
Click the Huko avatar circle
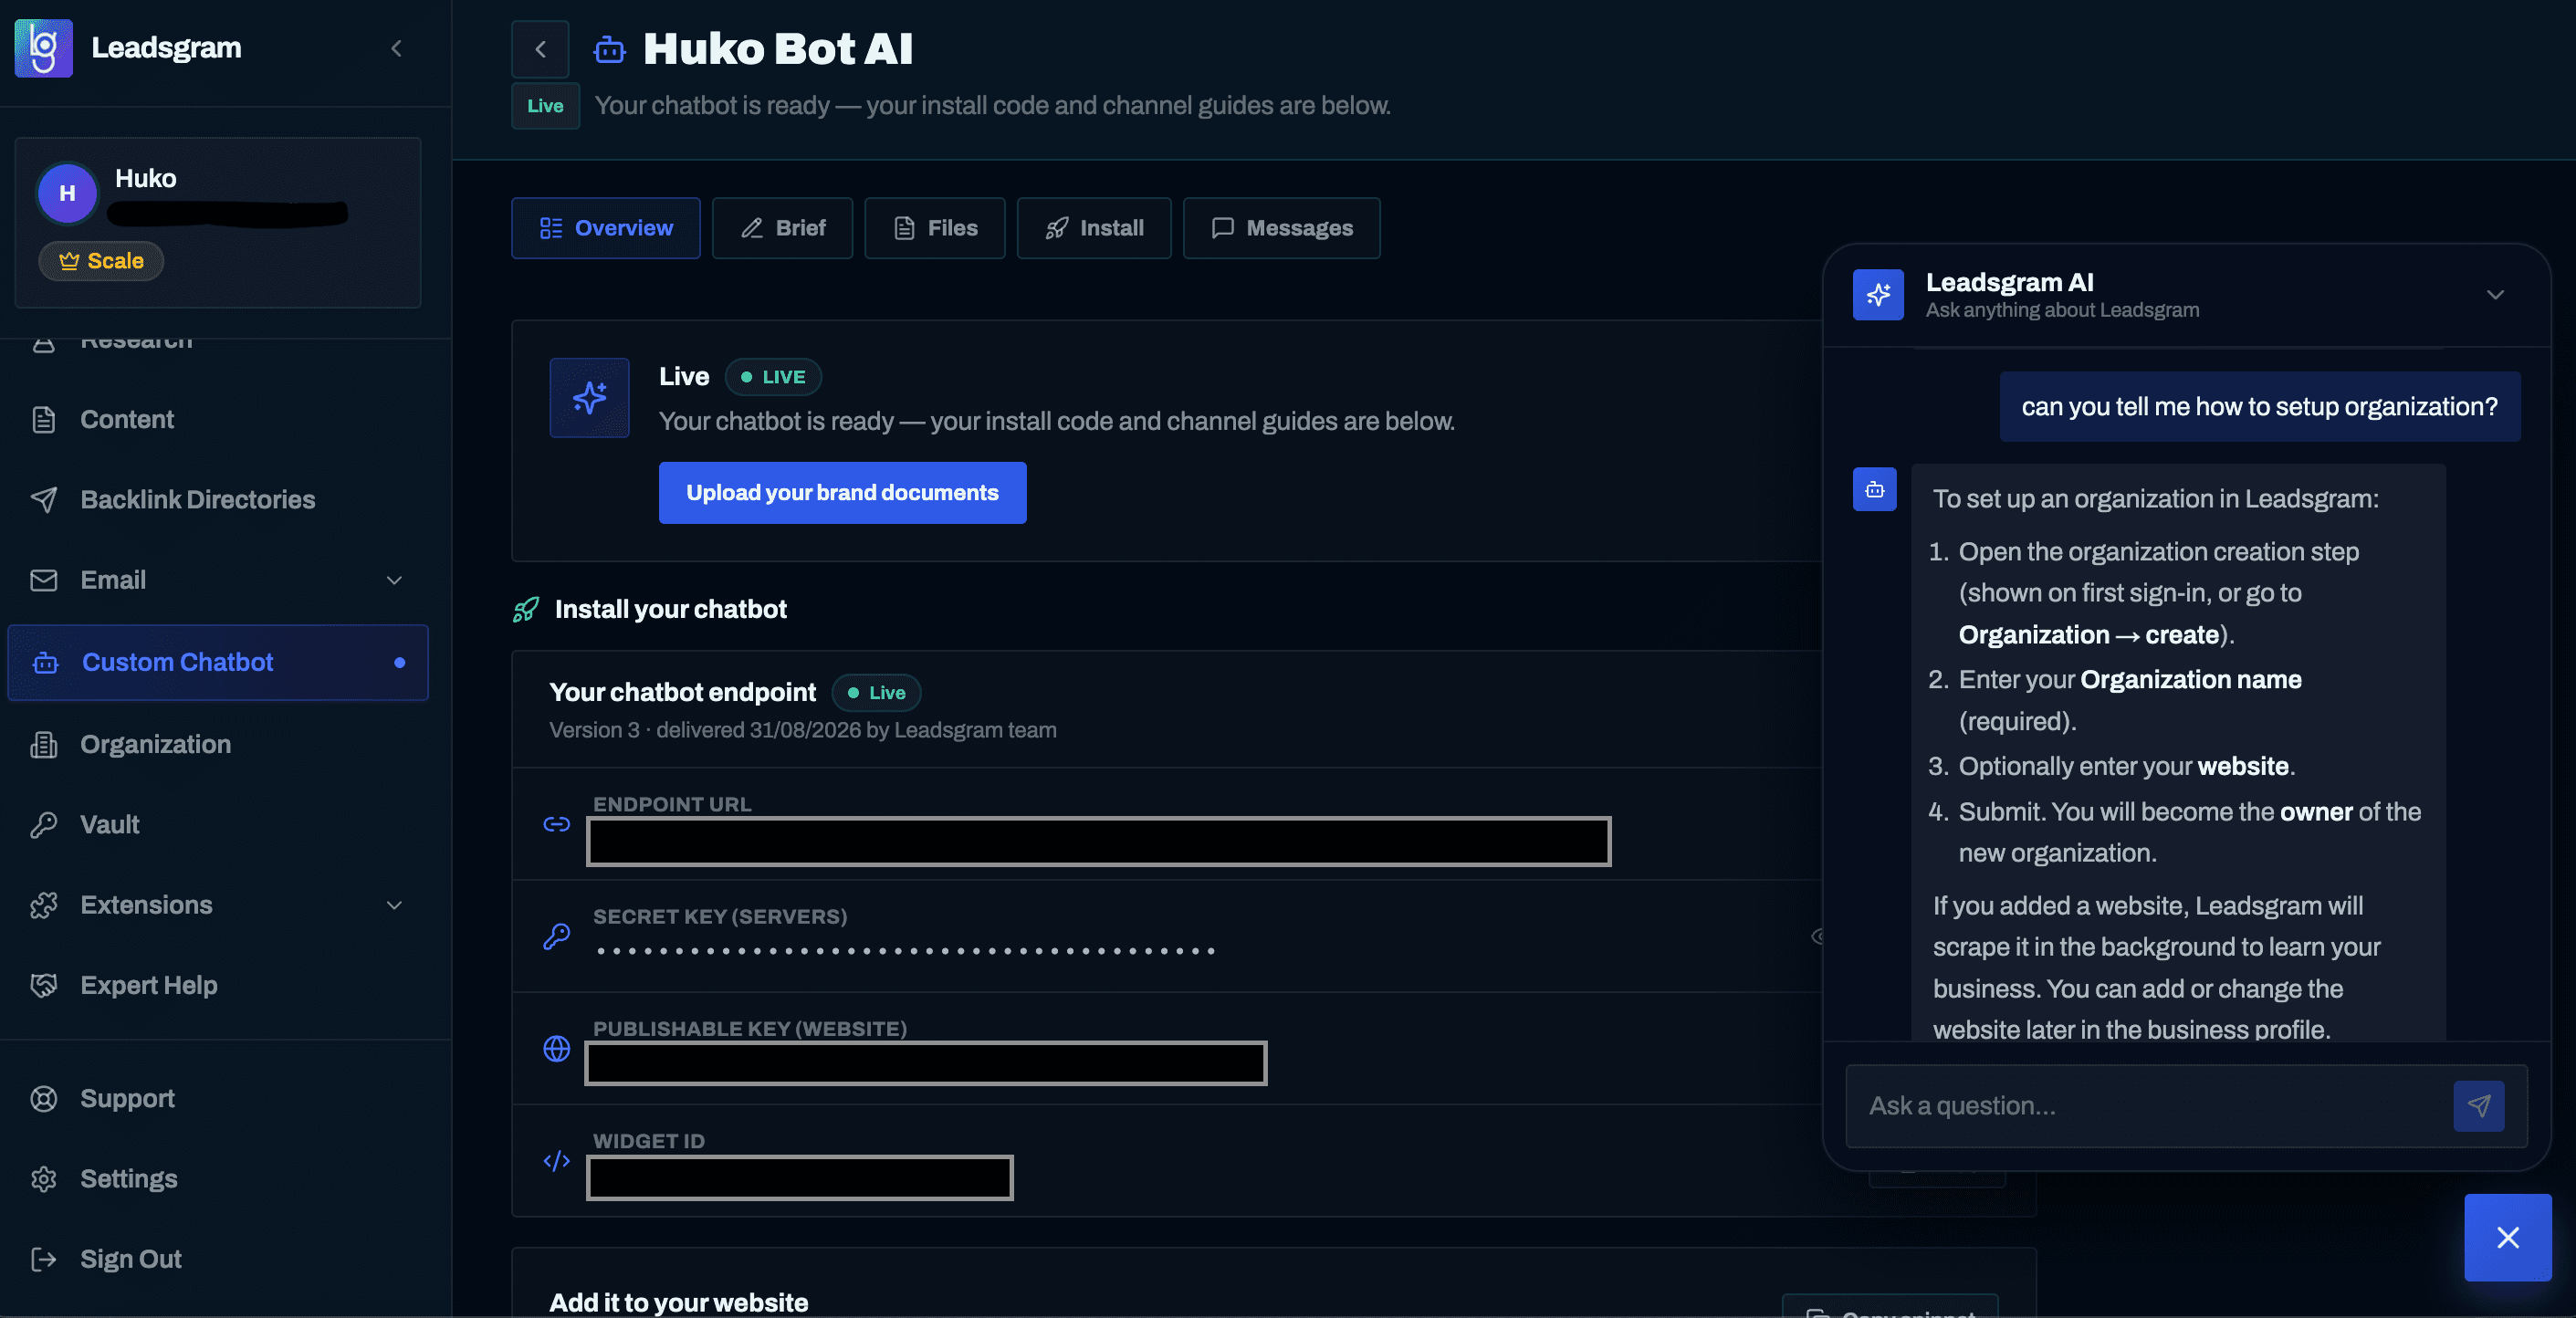tap(67, 193)
